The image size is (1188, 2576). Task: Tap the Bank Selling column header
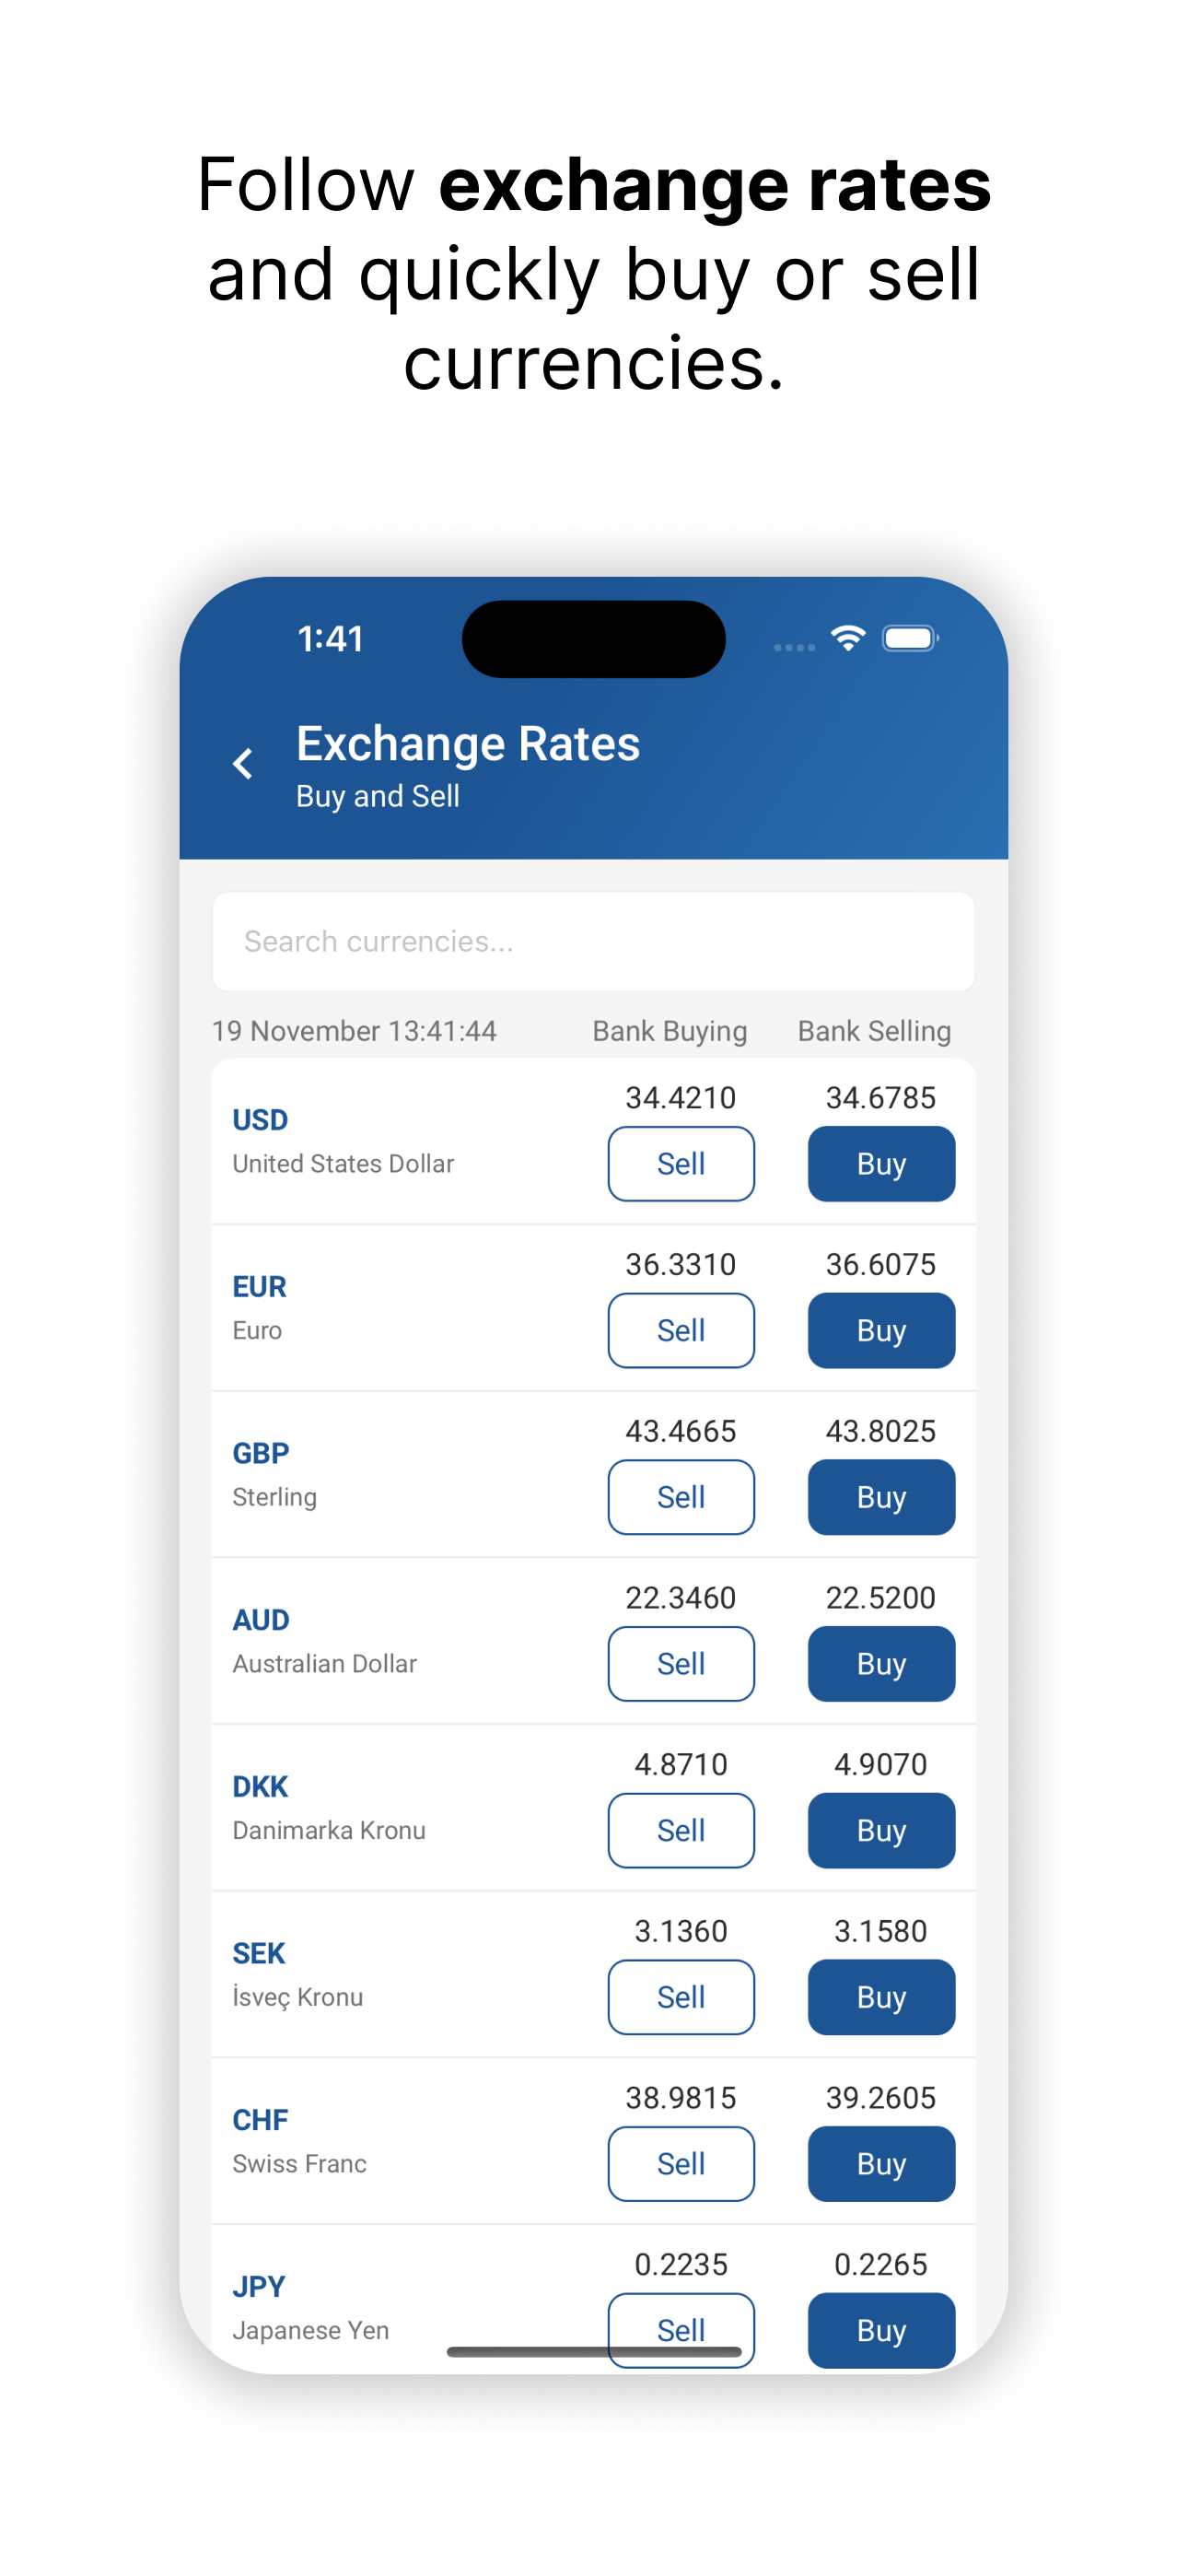(x=874, y=1031)
